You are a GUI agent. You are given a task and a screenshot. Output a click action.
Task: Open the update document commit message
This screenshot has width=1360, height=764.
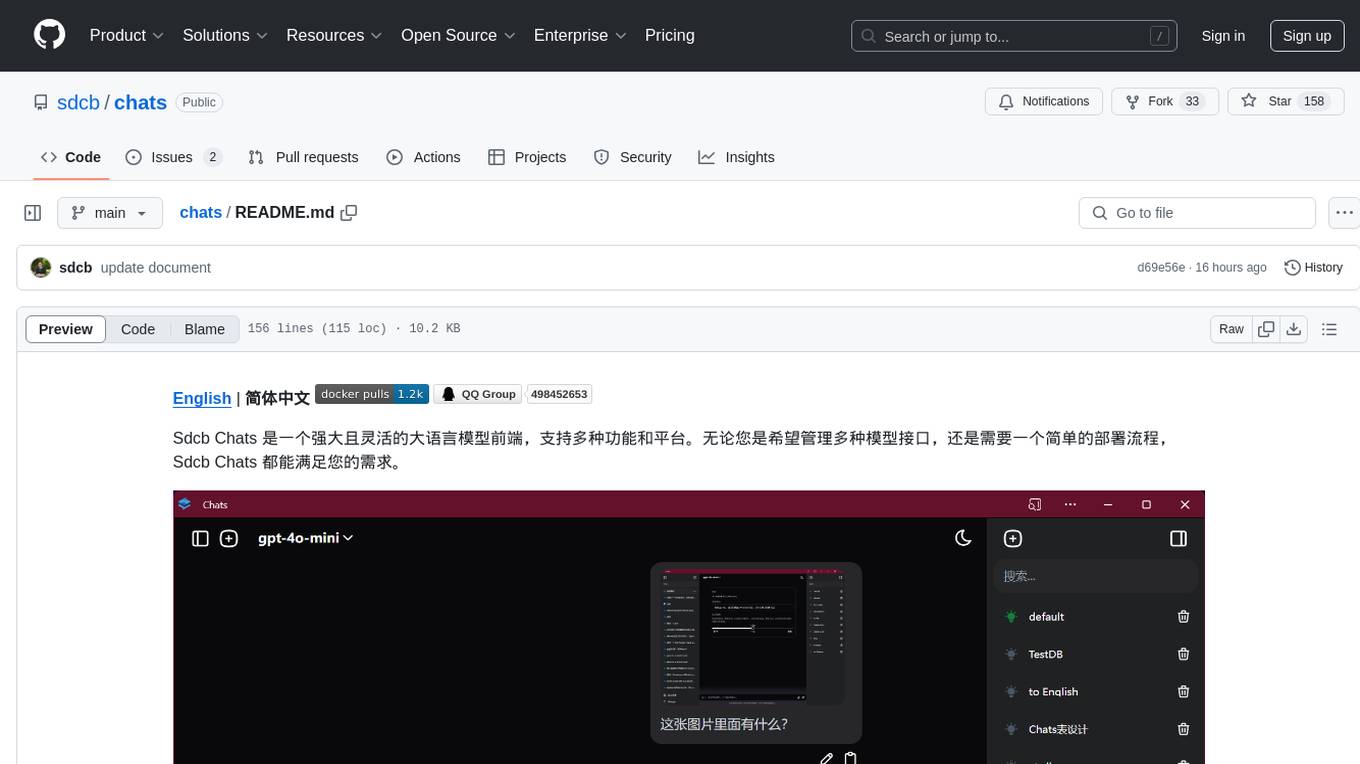pos(156,267)
